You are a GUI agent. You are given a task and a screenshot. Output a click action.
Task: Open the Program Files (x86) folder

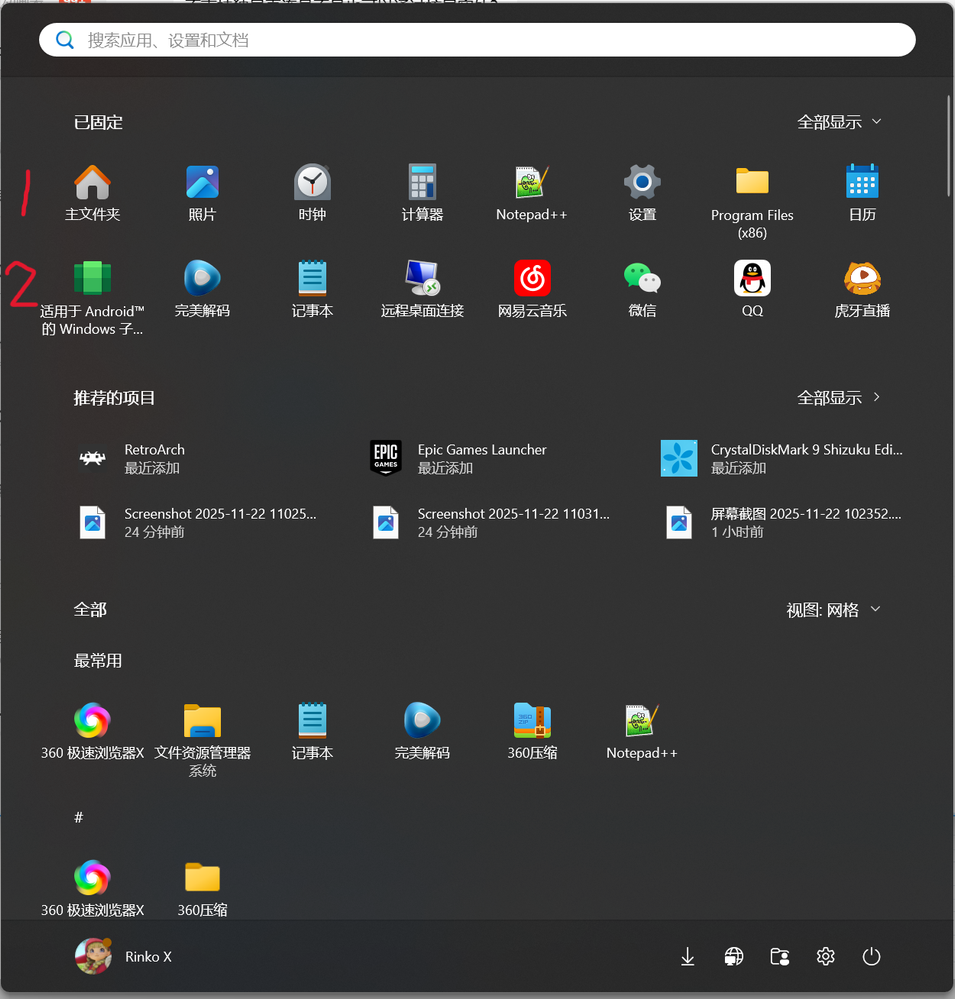pyautogui.click(x=752, y=202)
